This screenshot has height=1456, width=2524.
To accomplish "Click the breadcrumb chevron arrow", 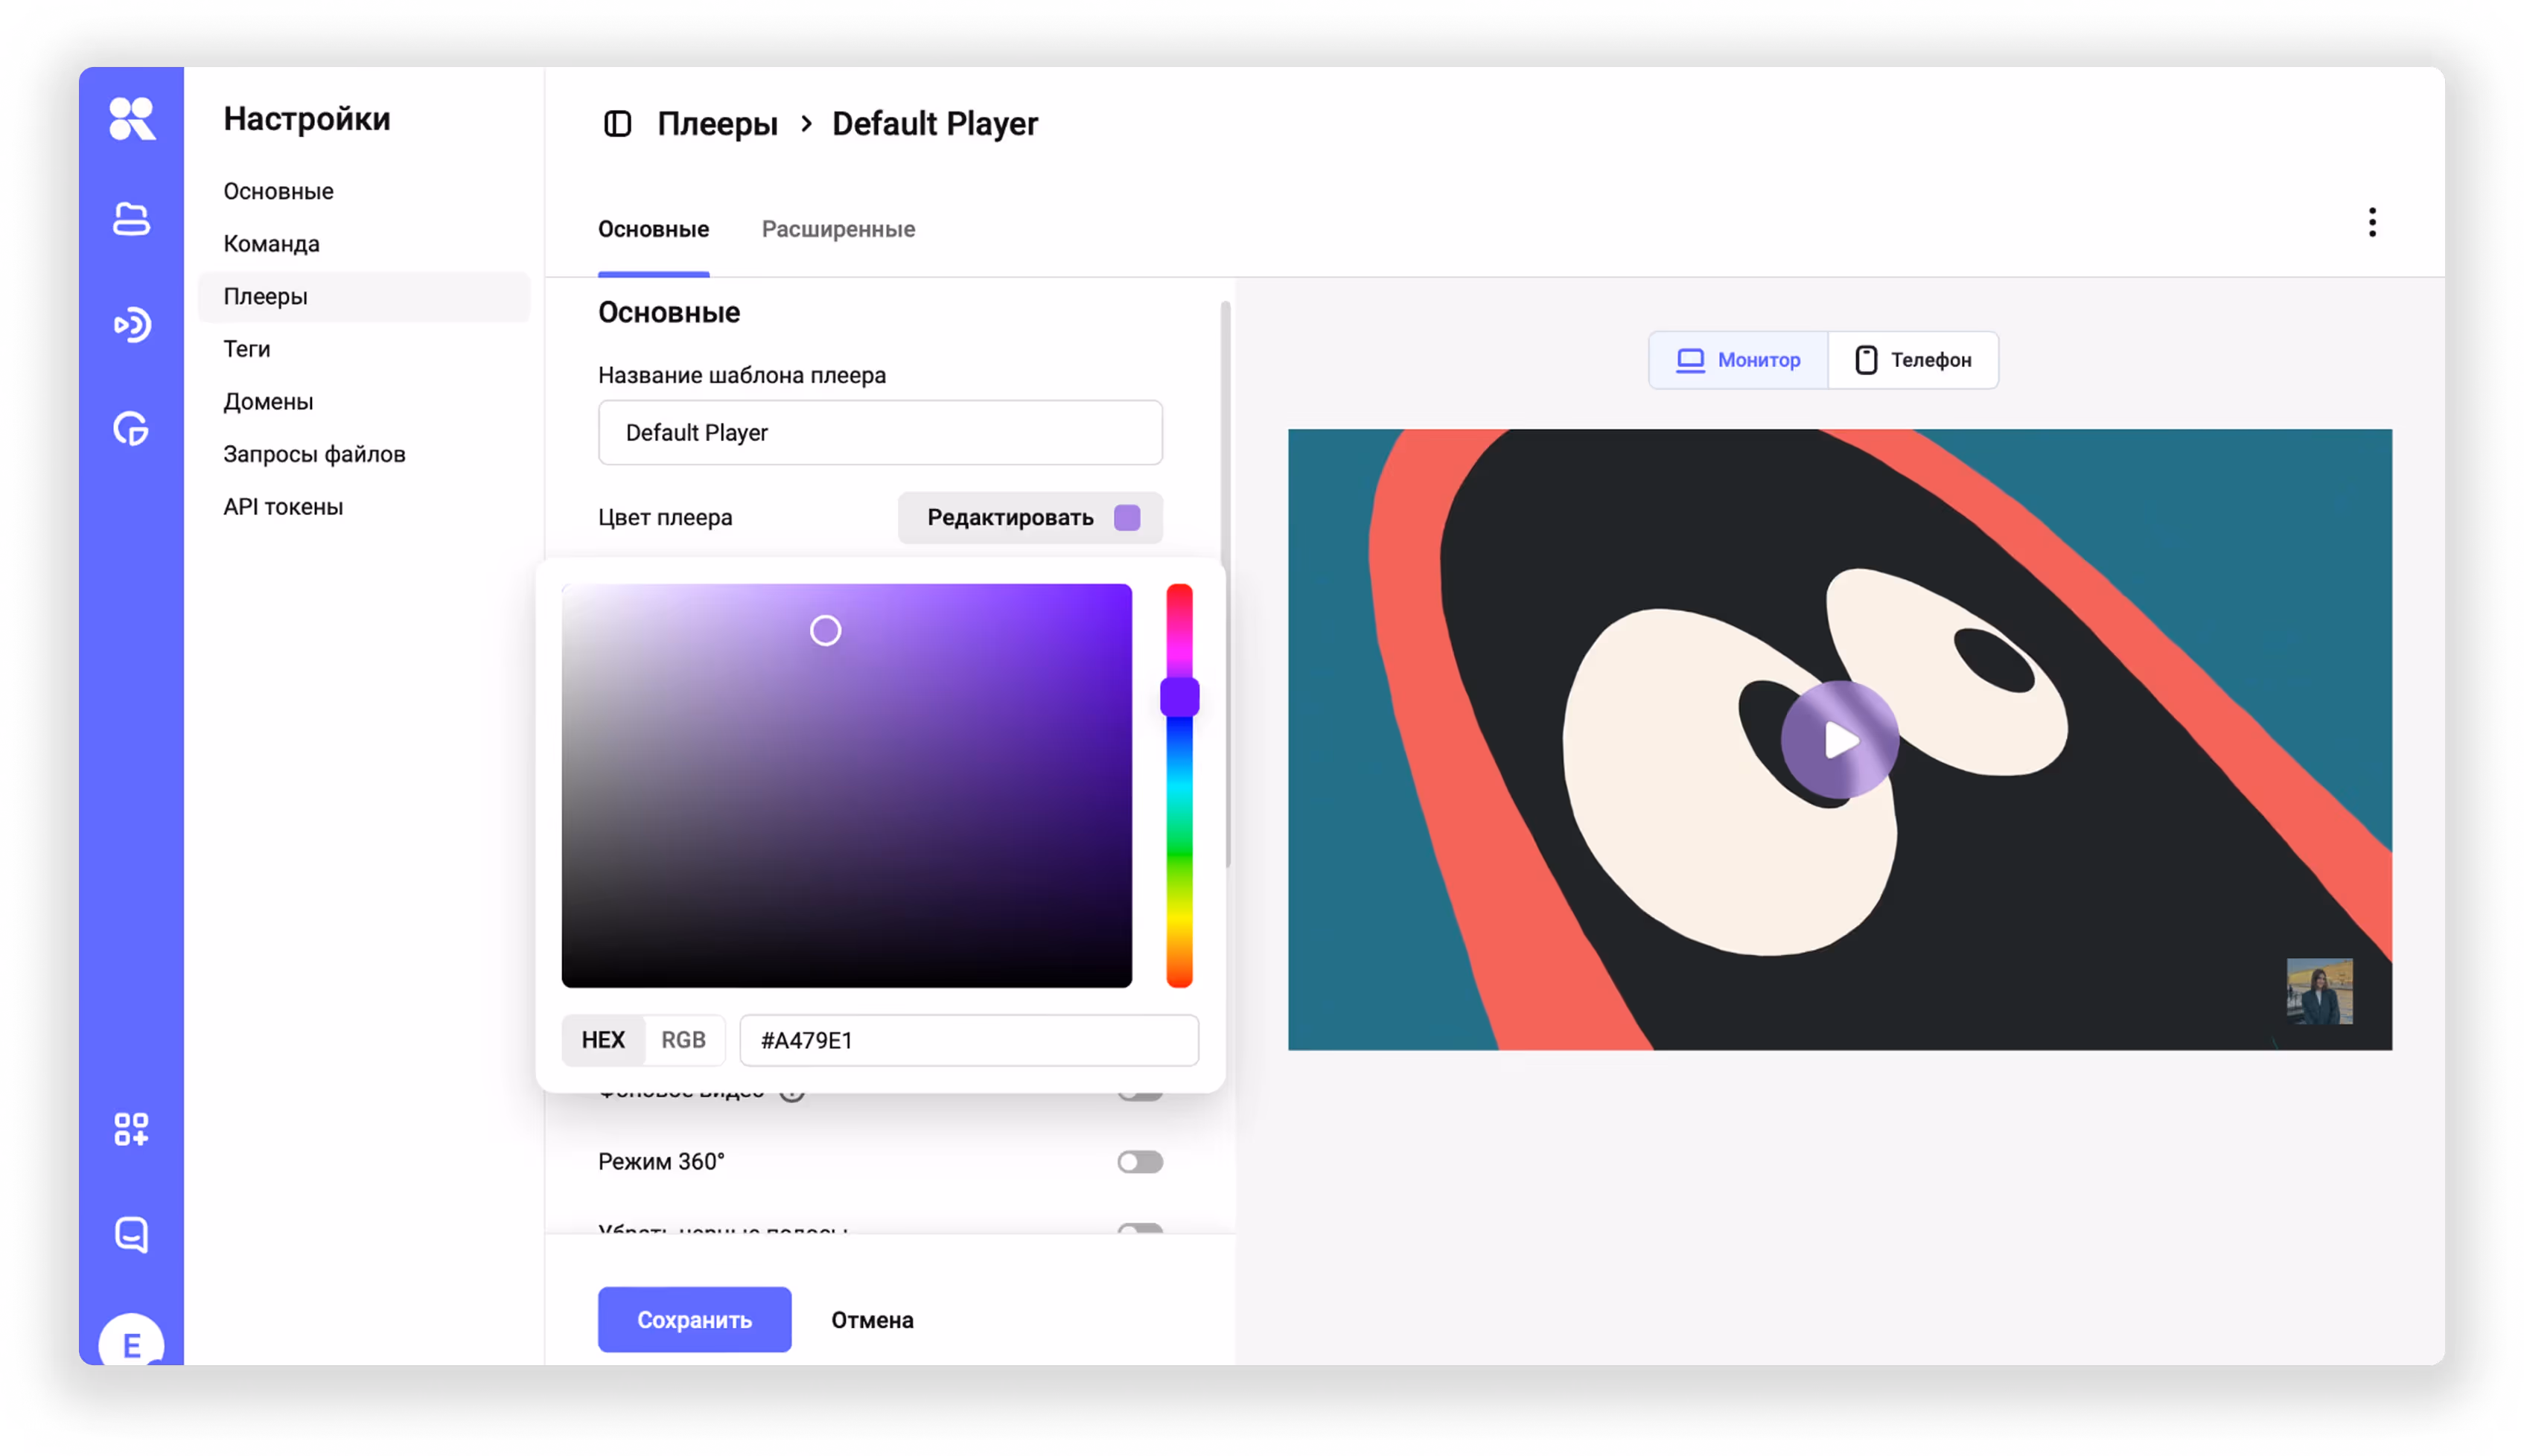I will 806,124.
